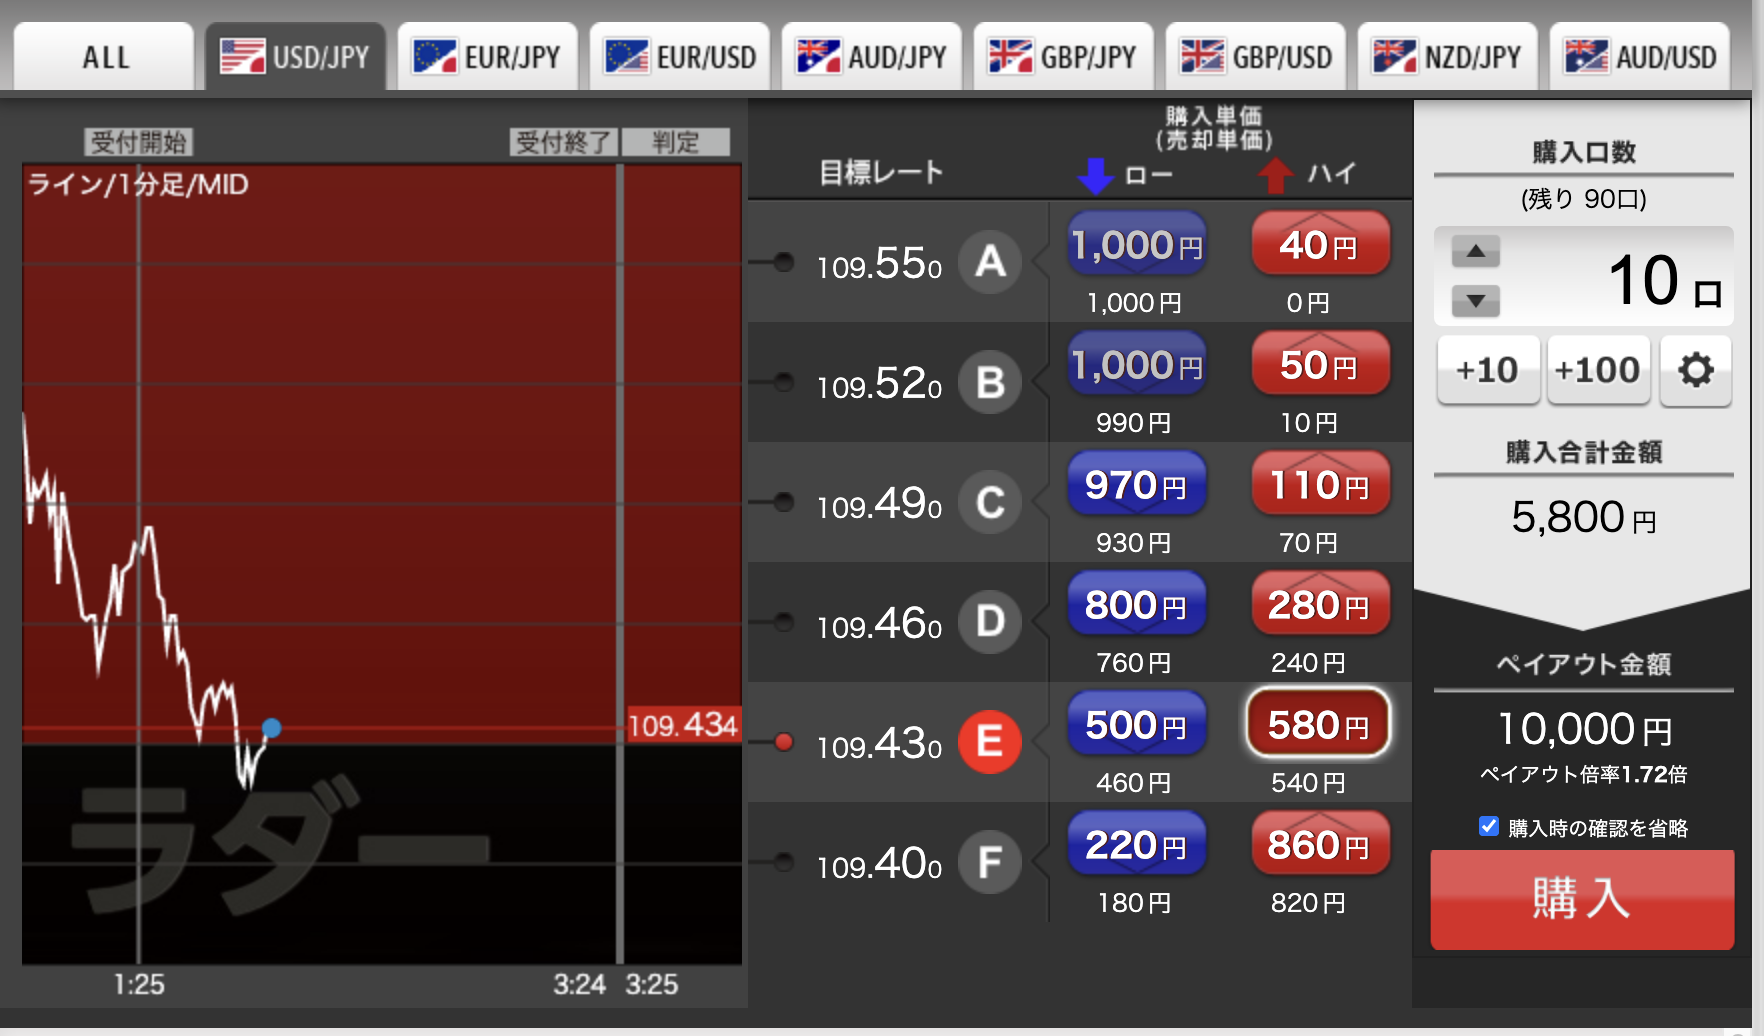Image resolution: width=1764 pixels, height=1036 pixels.
Task: Select the 109.400 rate radio dot
Action: pos(784,862)
